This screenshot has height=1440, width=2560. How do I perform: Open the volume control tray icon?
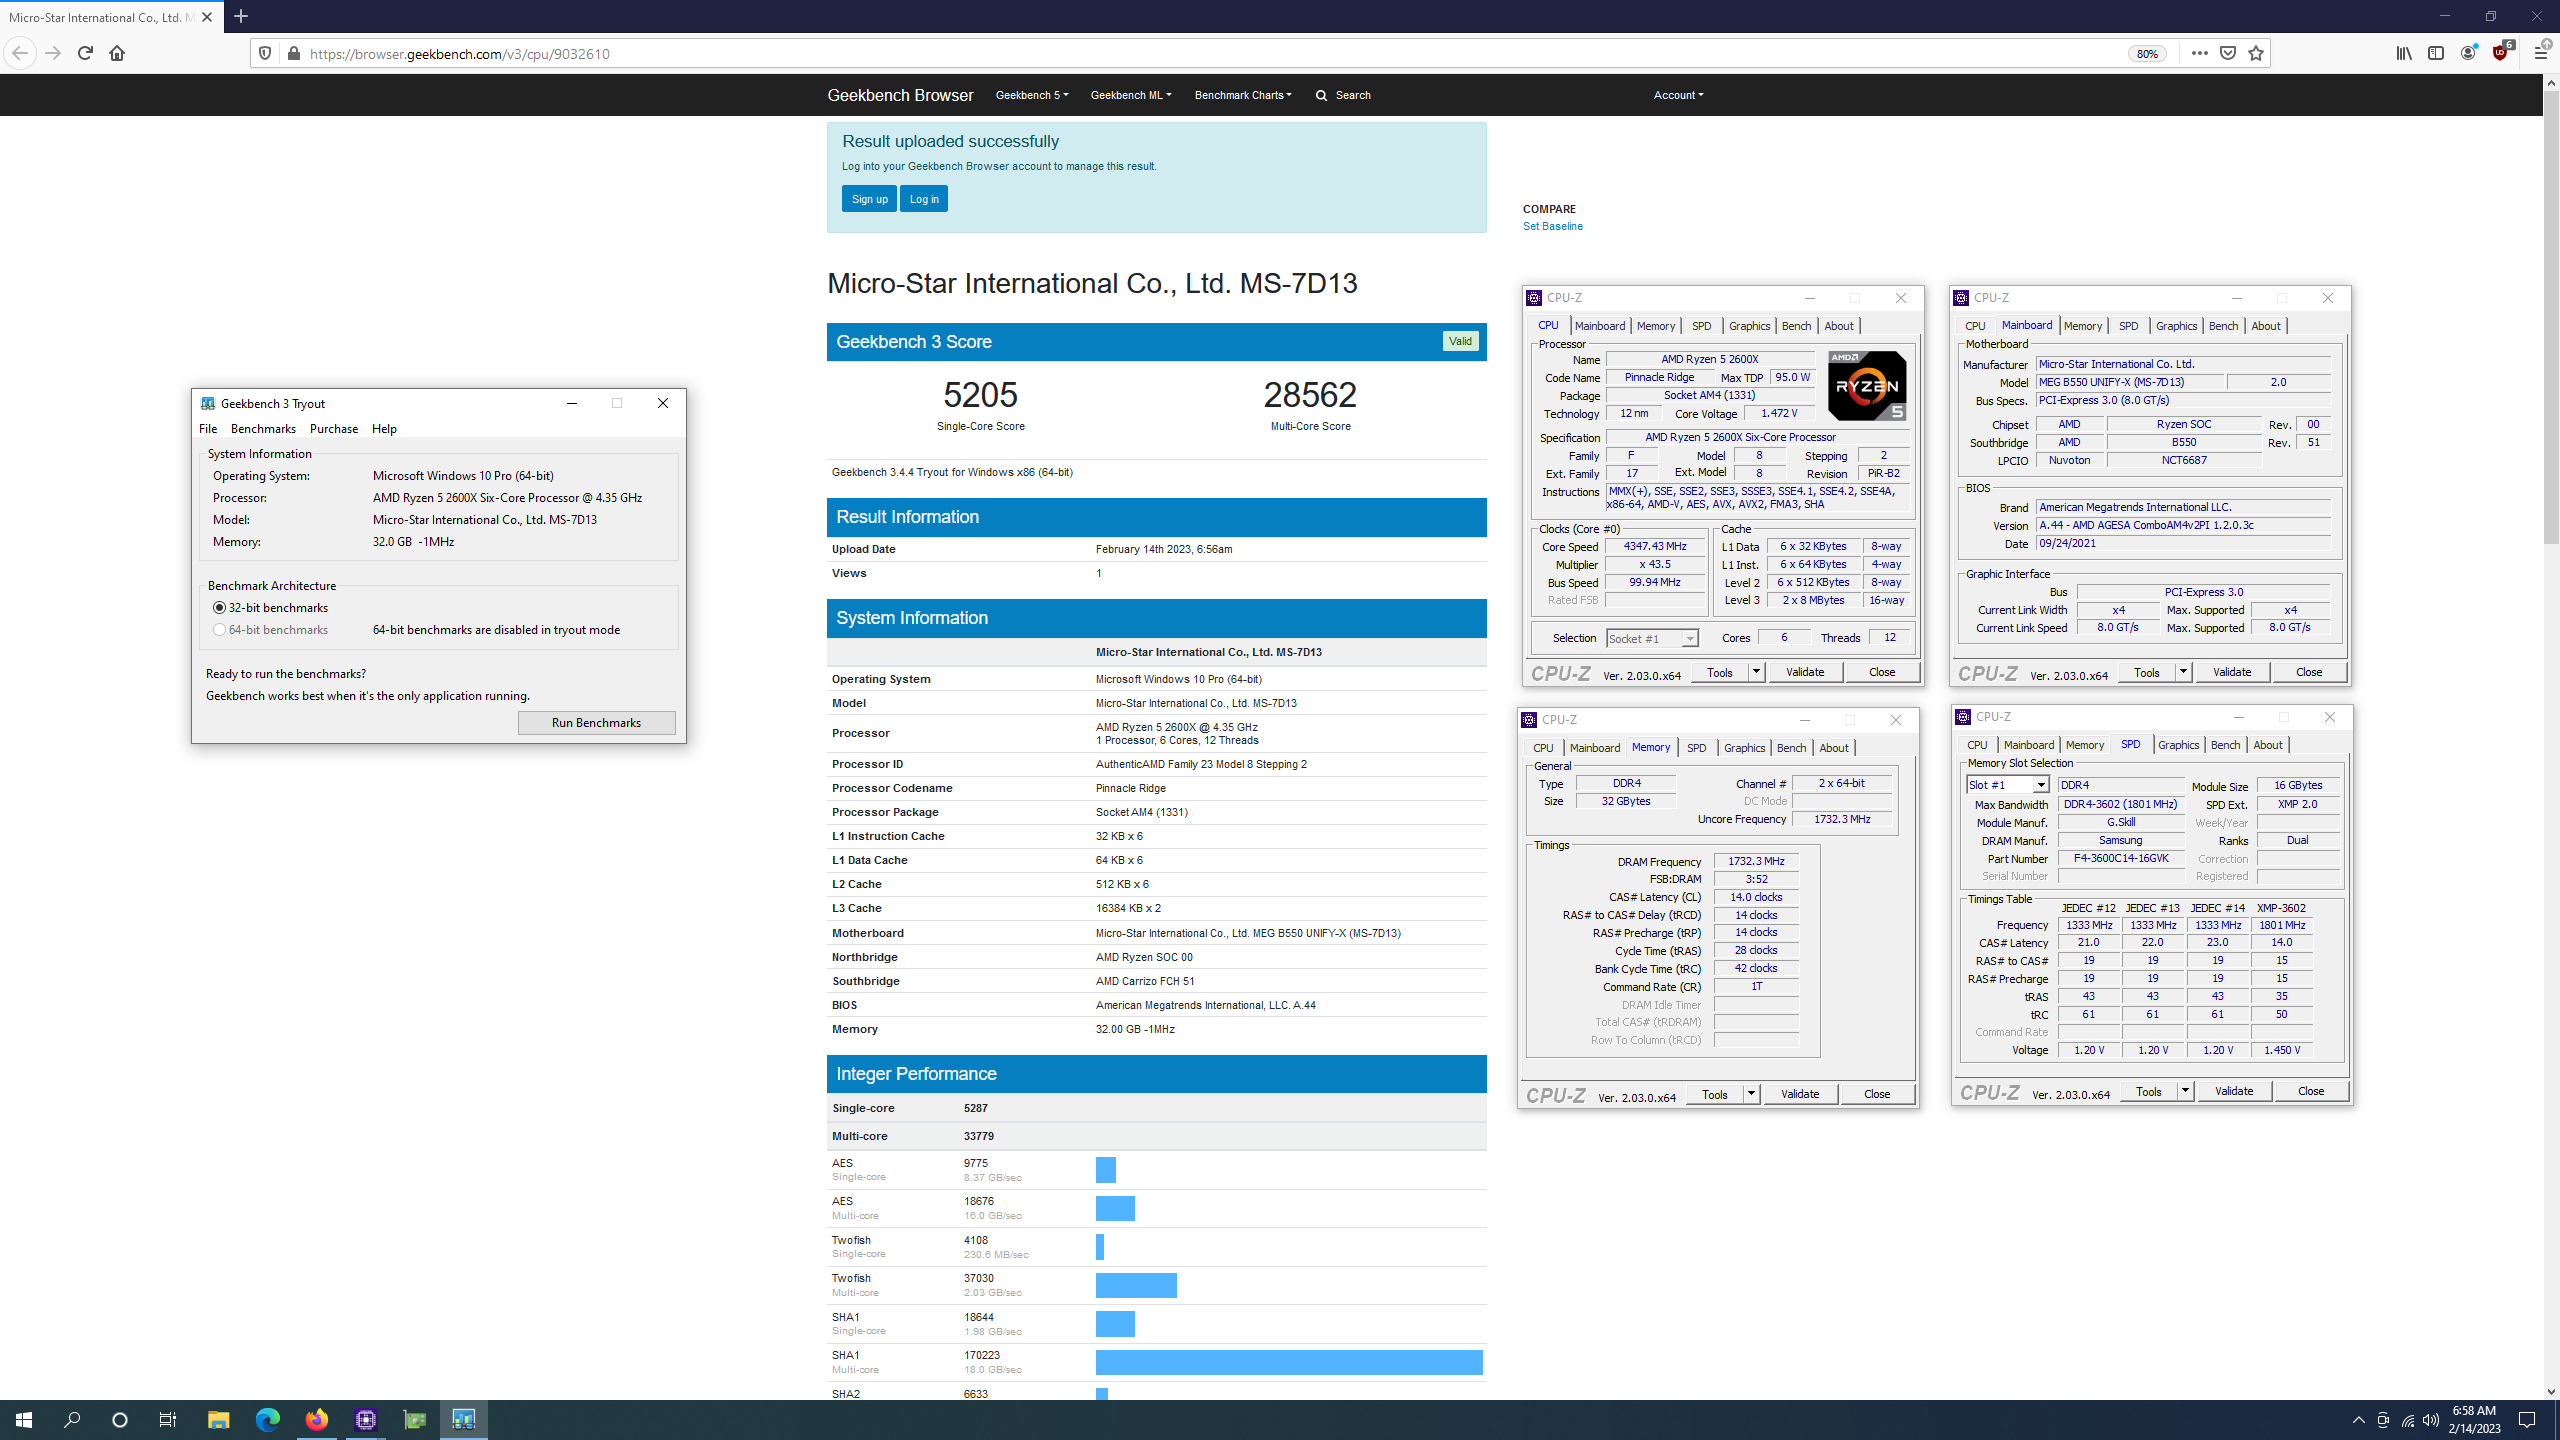2431,1420
